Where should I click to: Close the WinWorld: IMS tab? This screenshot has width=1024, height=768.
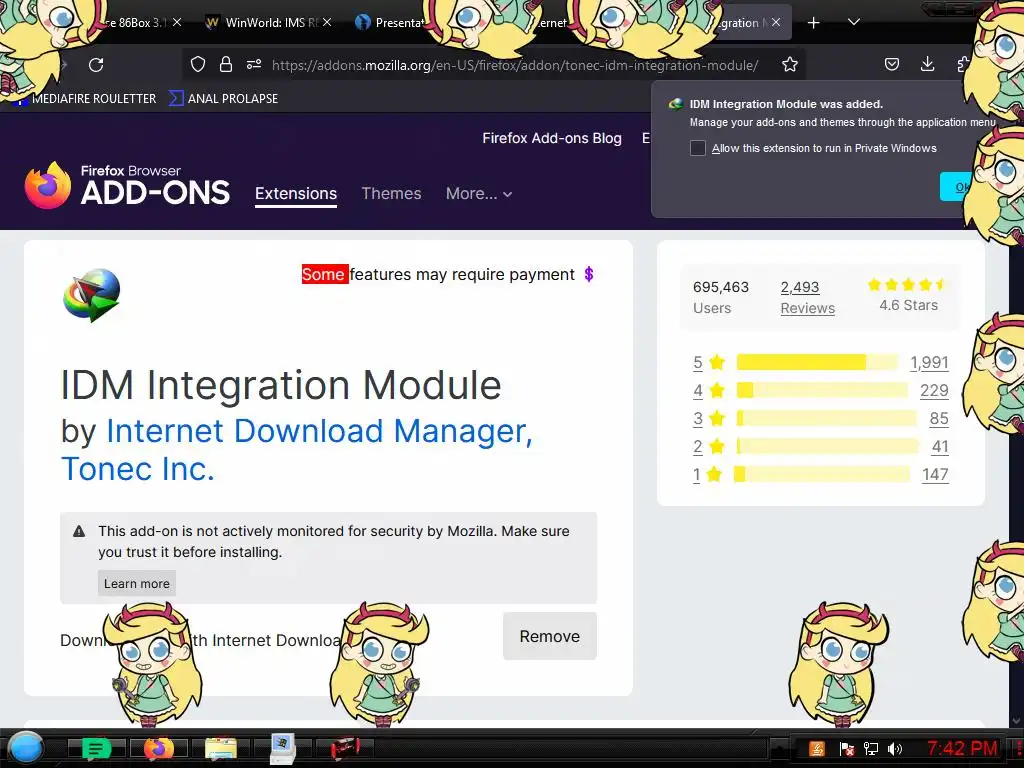(x=327, y=22)
